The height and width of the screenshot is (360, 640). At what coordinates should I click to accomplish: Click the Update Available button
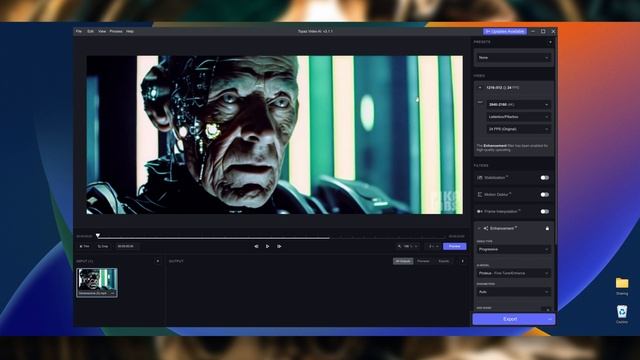505,31
